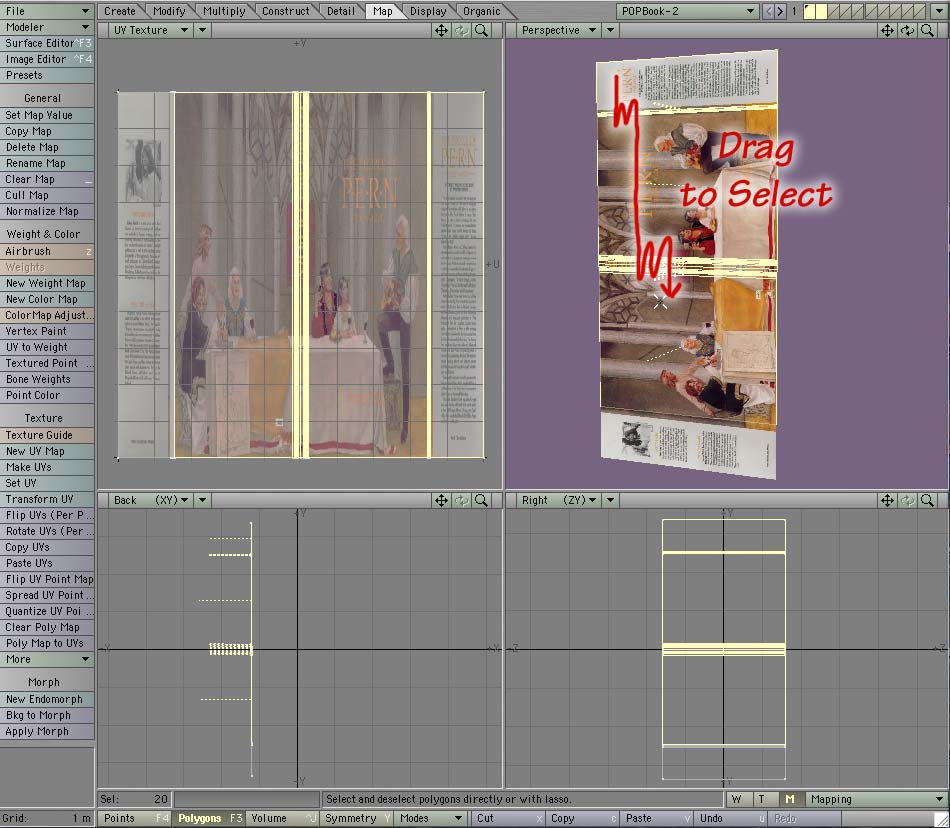
Task: Click the Cut button
Action: pos(507,818)
